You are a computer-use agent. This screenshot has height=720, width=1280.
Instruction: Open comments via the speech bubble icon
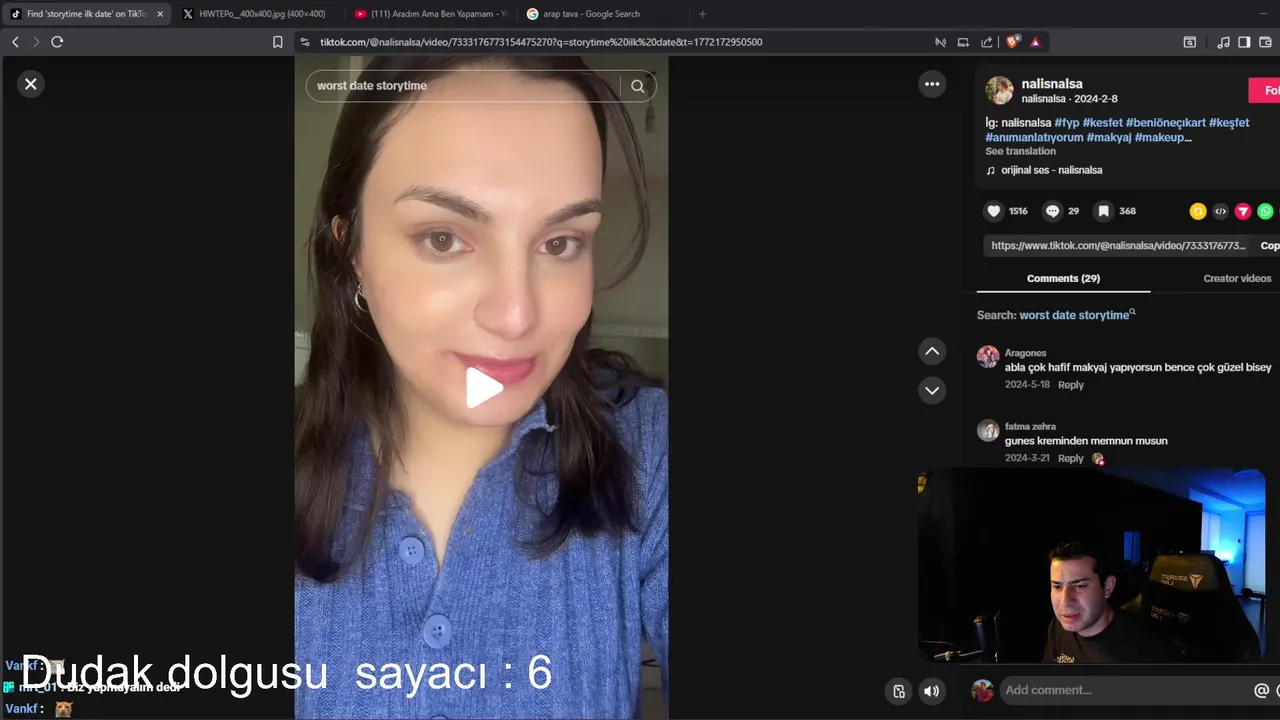[x=1052, y=211]
